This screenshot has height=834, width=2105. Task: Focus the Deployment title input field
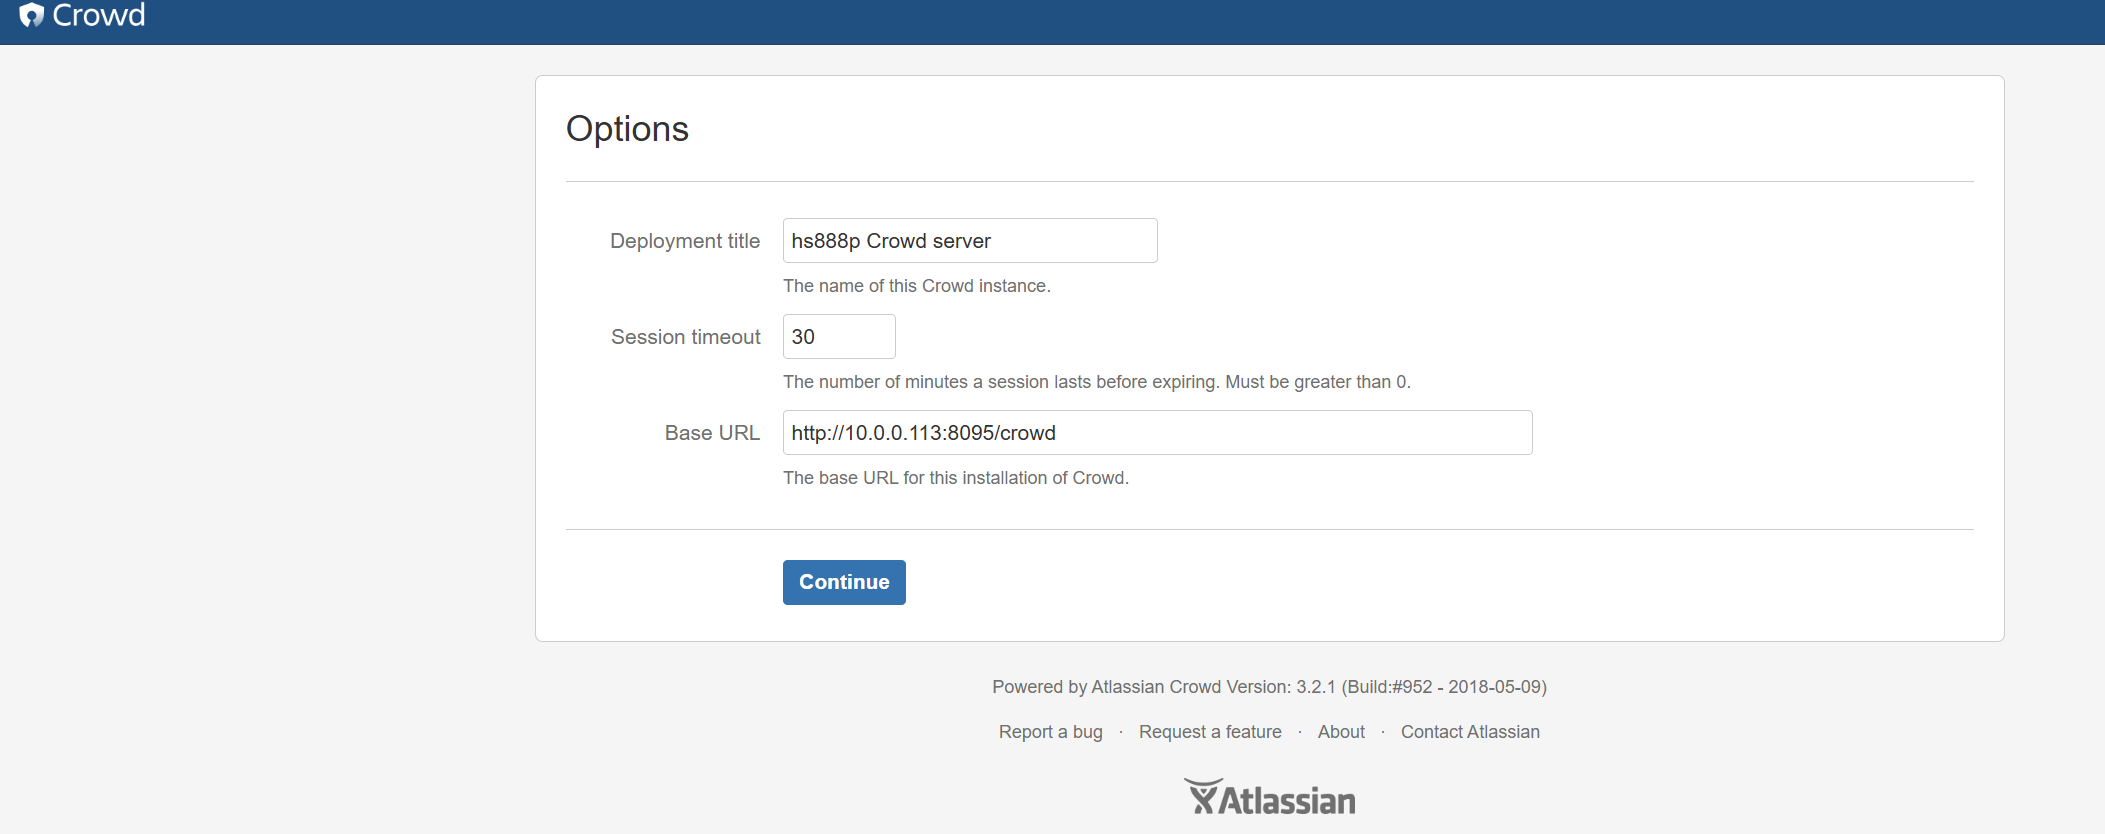click(969, 241)
